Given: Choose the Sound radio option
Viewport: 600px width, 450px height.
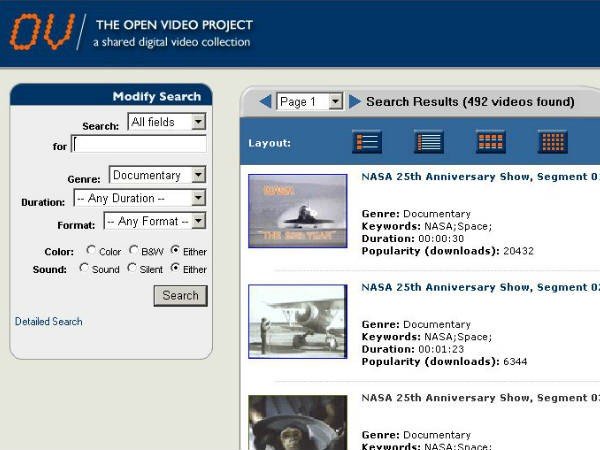Looking at the screenshot, I should 84,268.
